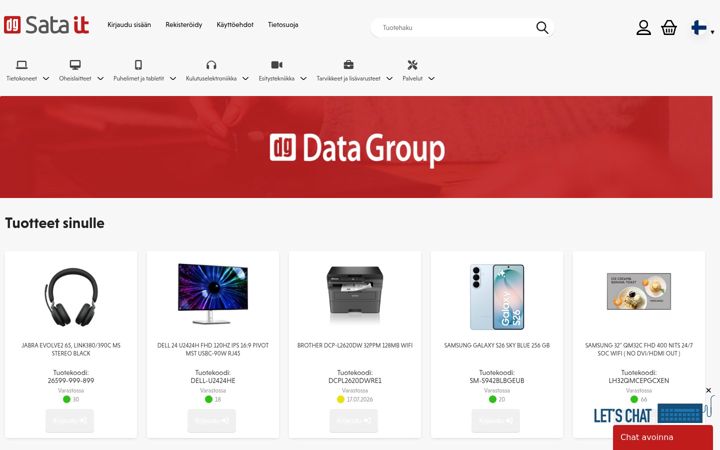This screenshot has height=450, width=720.
Task: Expand the Kulutuselektroniikka chevron
Action: (x=245, y=79)
